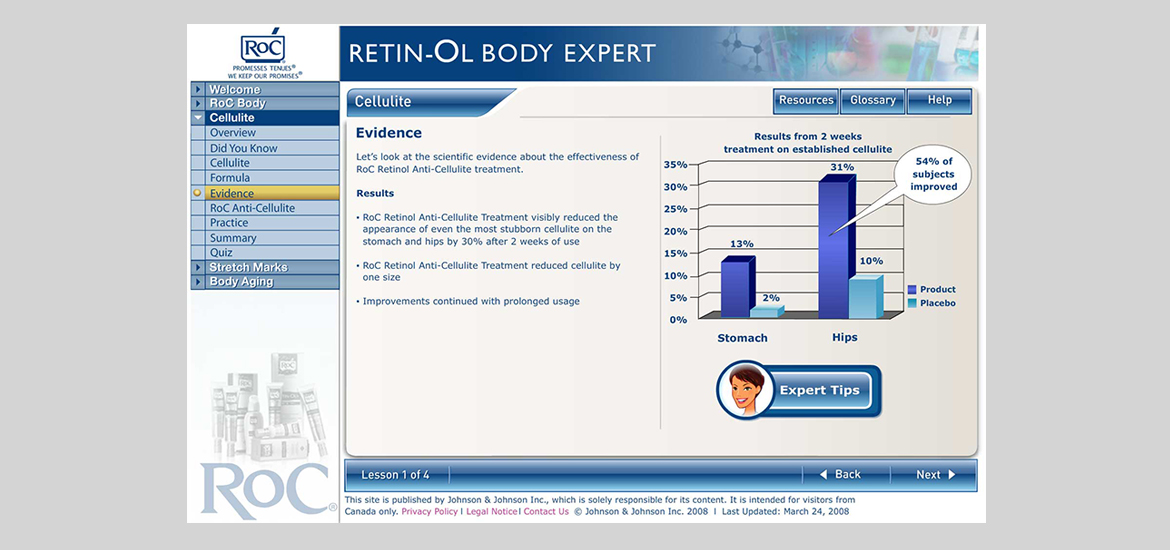The image size is (1170, 550).
Task: Click the Product legend color swatch
Action: click(x=912, y=290)
